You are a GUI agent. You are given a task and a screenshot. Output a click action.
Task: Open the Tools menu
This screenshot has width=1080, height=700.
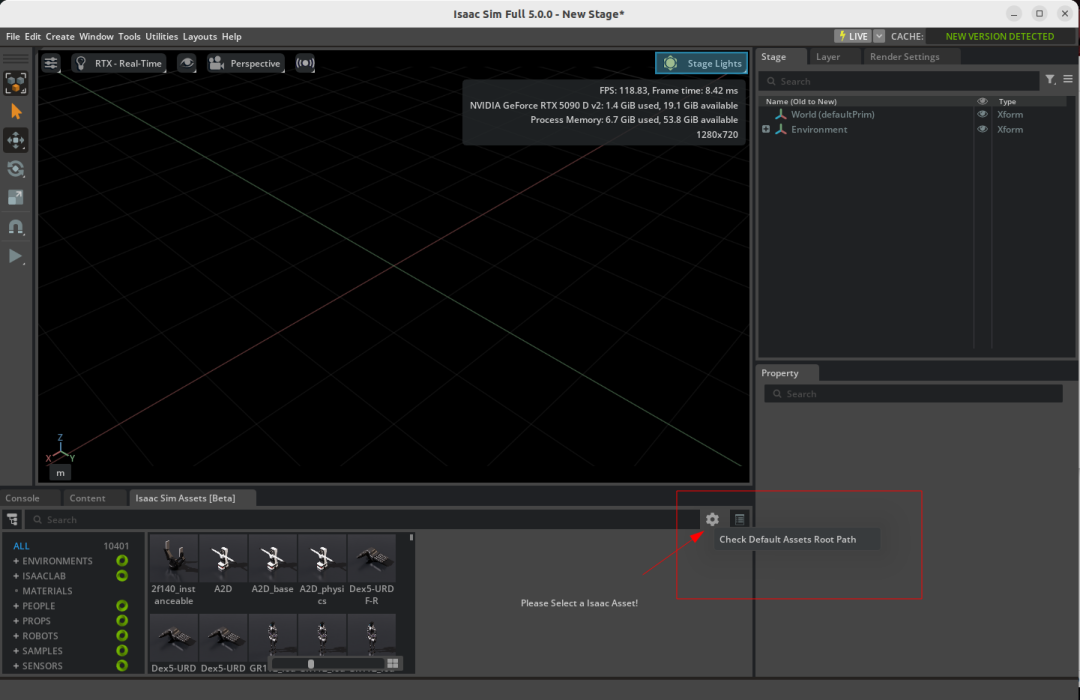coord(129,37)
